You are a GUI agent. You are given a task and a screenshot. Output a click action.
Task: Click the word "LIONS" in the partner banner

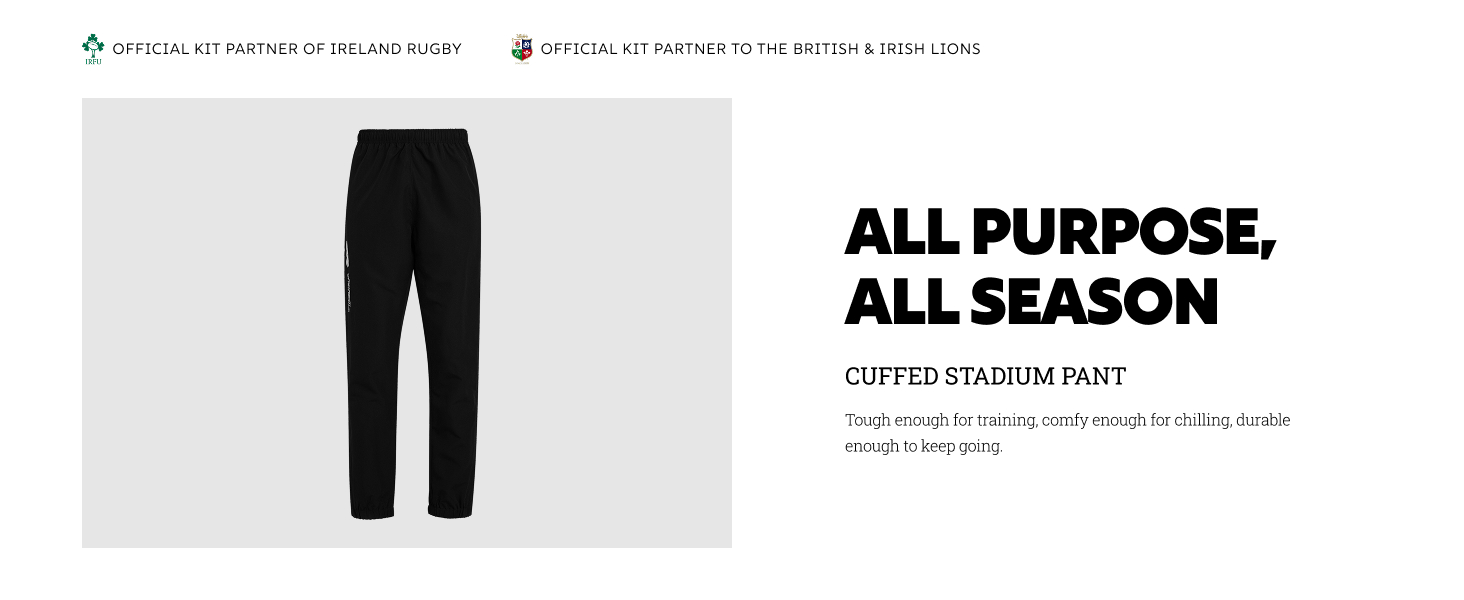(x=954, y=49)
